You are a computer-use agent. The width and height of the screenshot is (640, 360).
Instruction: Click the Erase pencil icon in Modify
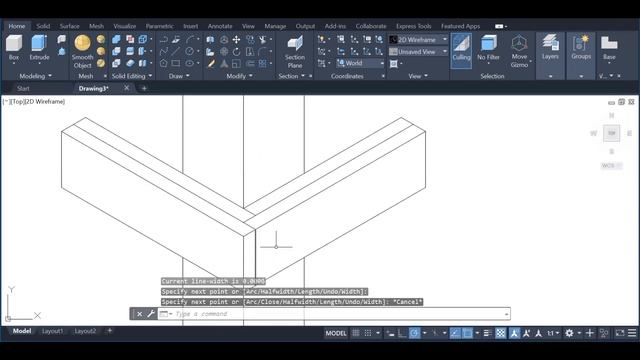coord(211,63)
